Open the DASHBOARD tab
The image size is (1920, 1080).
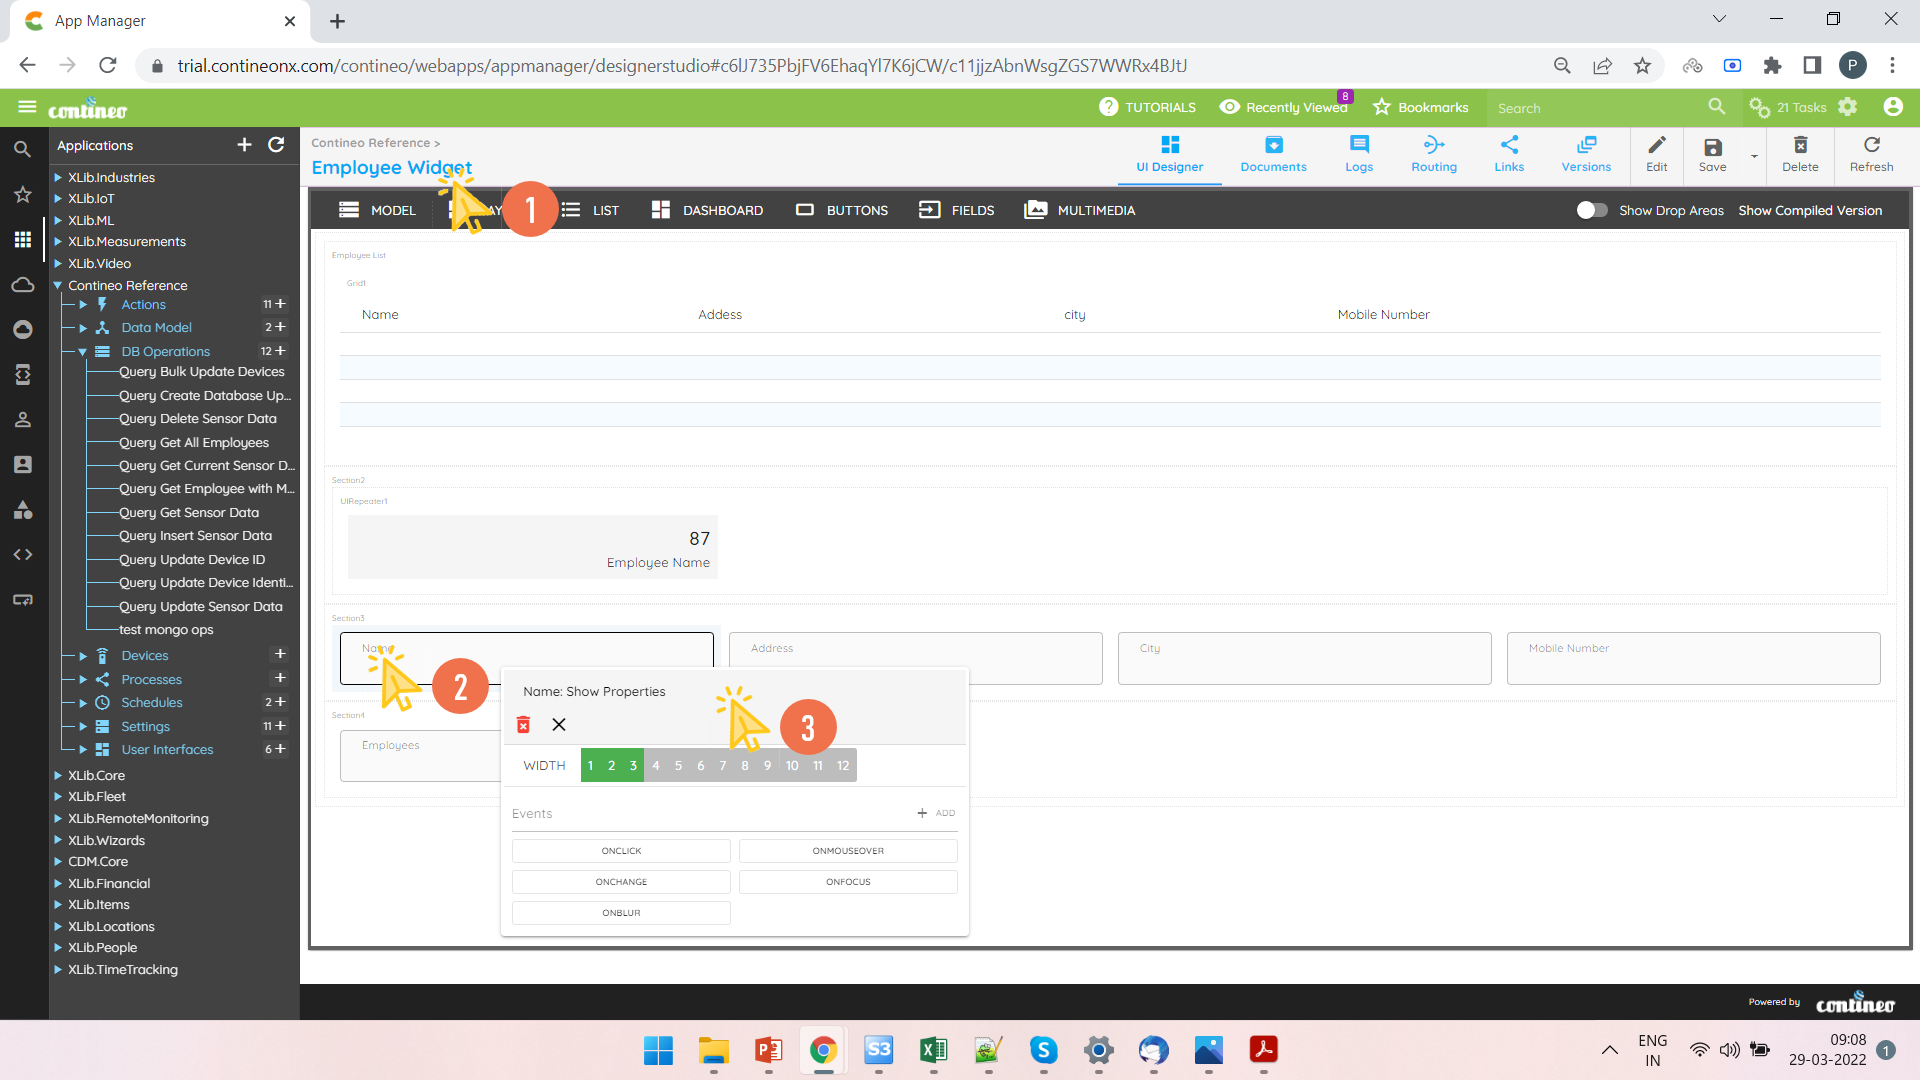click(x=707, y=210)
